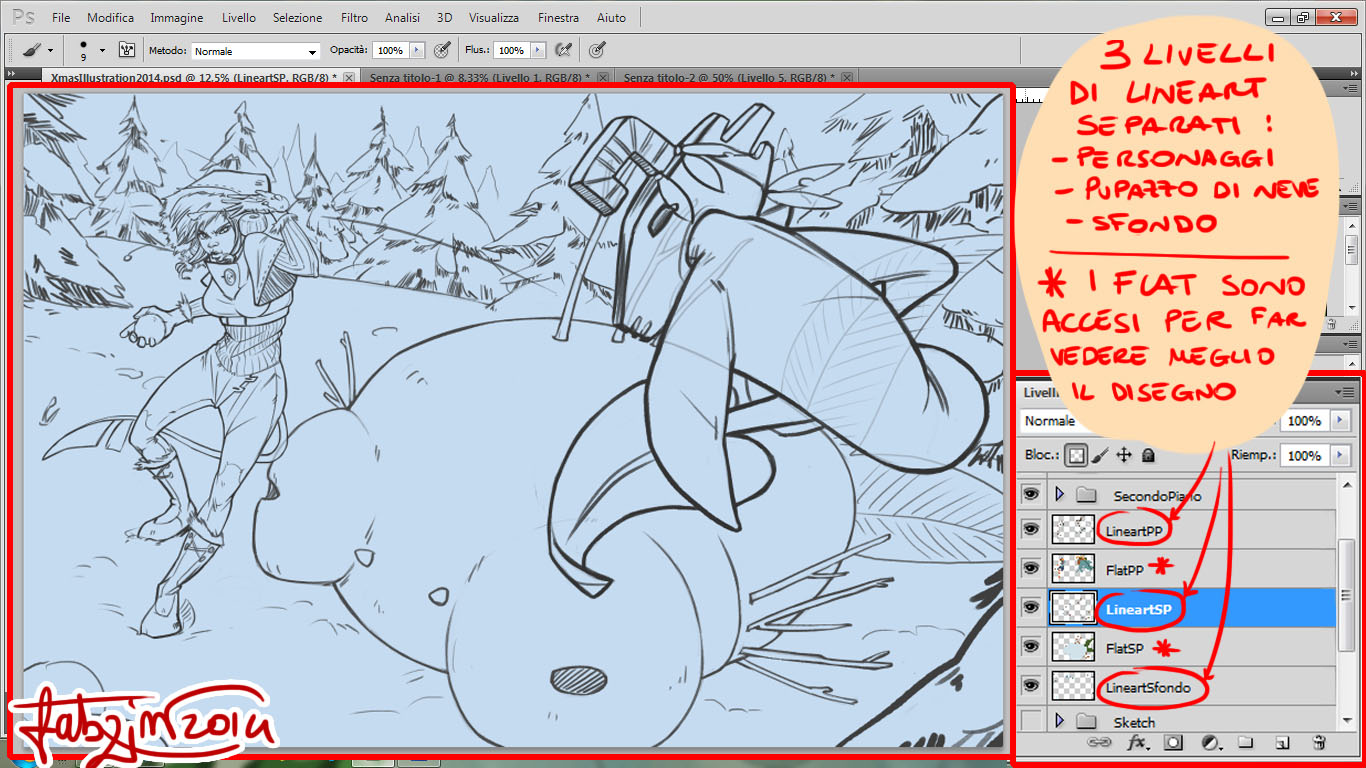Open the Modifica menu

coord(110,18)
